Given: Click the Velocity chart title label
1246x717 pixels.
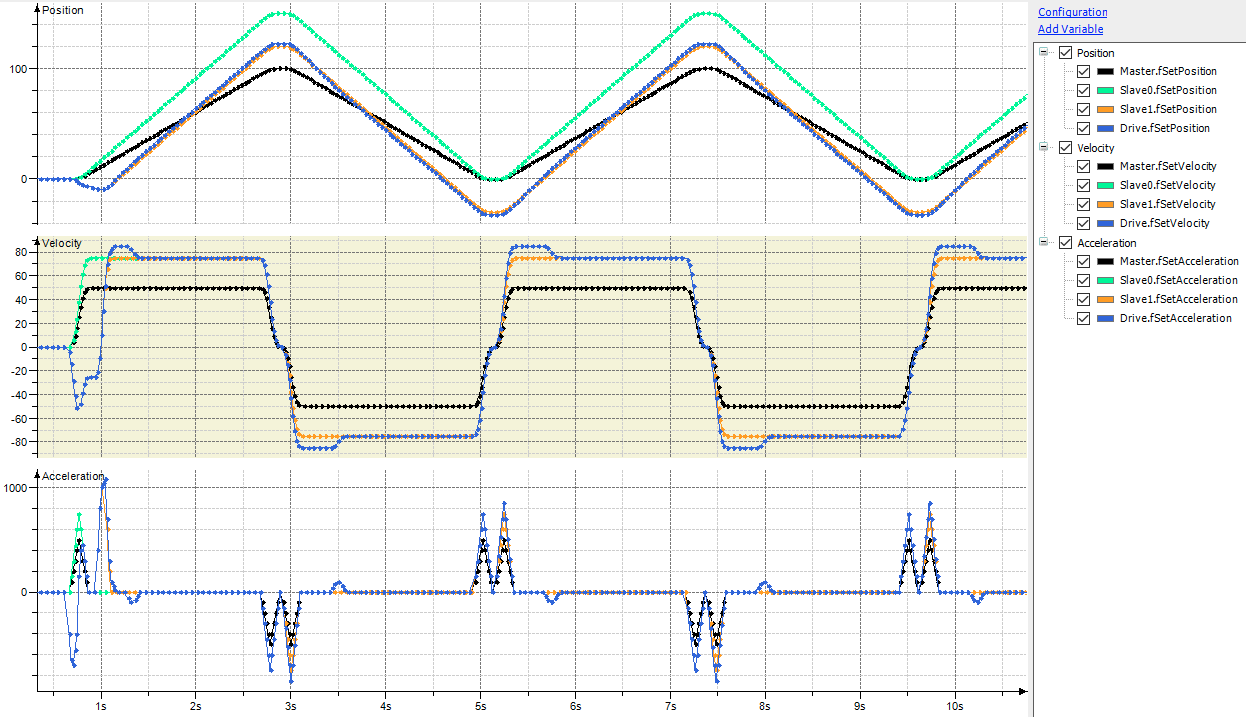Looking at the screenshot, I should (62, 244).
